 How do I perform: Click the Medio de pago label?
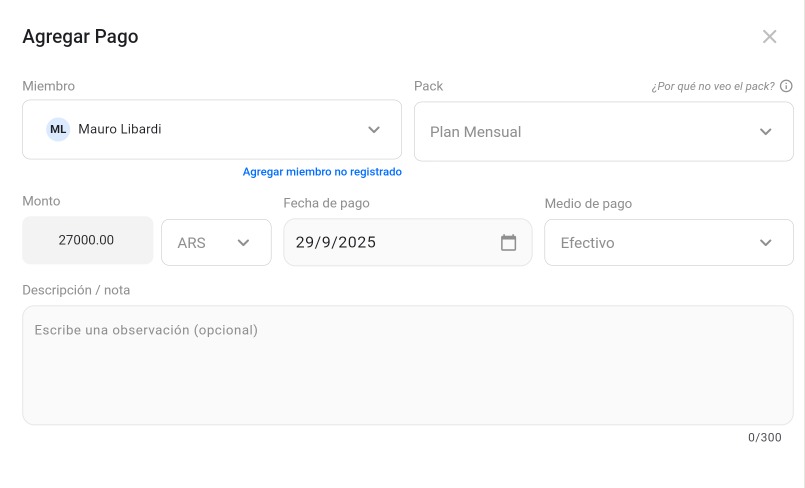click(x=588, y=203)
